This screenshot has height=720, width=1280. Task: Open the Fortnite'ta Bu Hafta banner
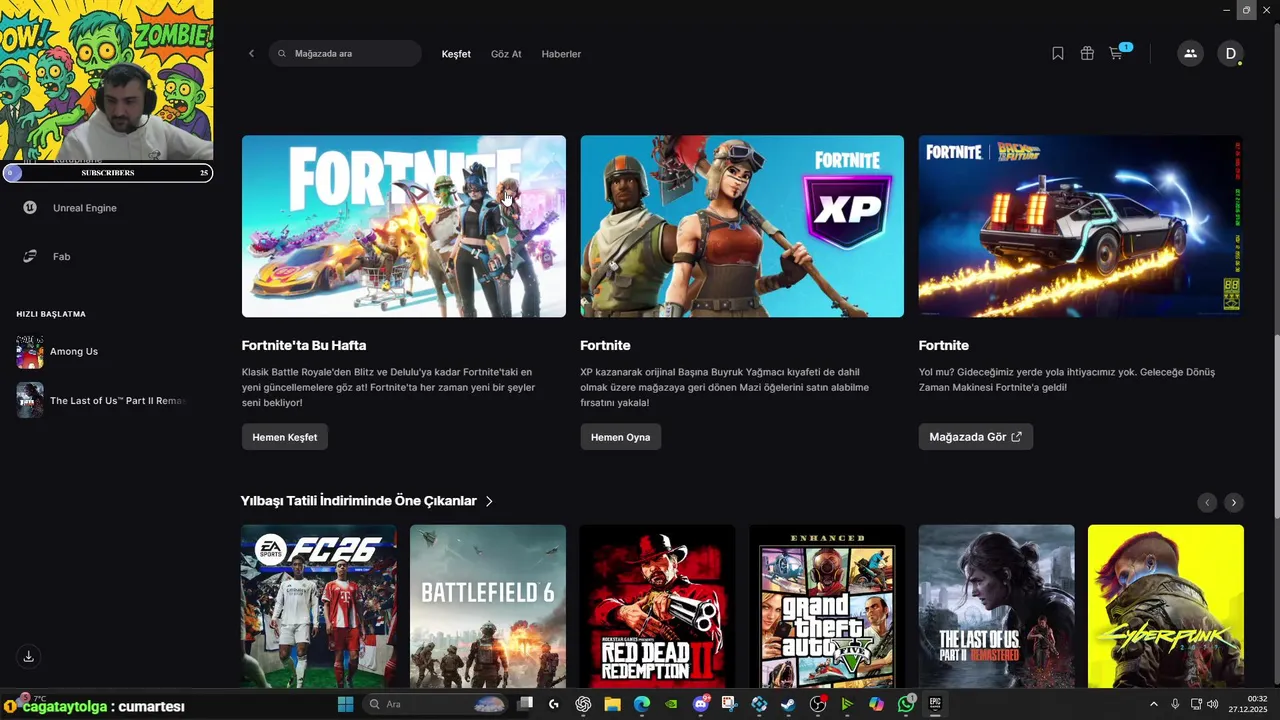[404, 226]
